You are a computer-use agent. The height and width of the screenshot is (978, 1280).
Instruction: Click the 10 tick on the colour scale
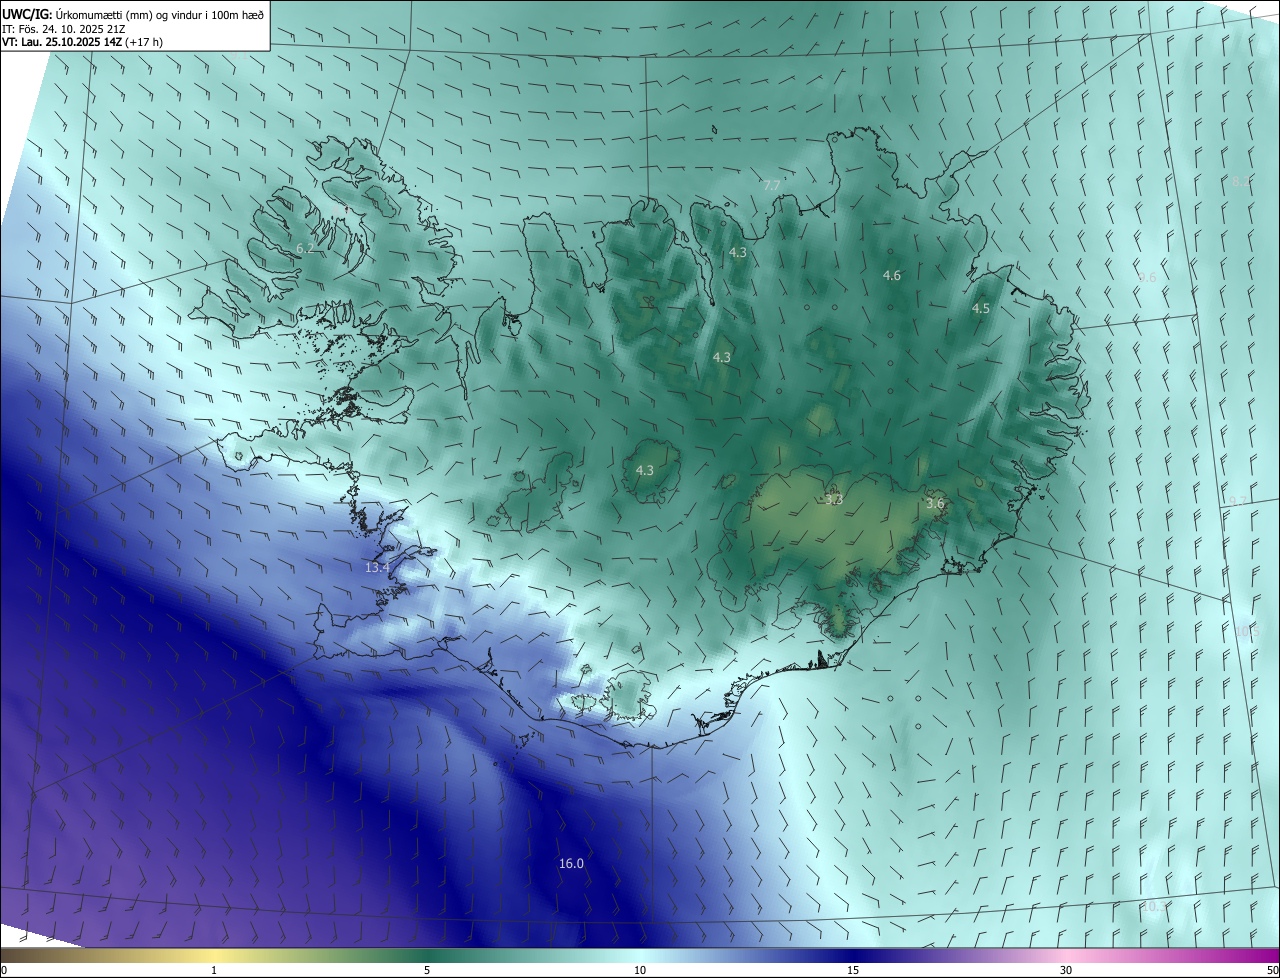pyautogui.click(x=640, y=970)
